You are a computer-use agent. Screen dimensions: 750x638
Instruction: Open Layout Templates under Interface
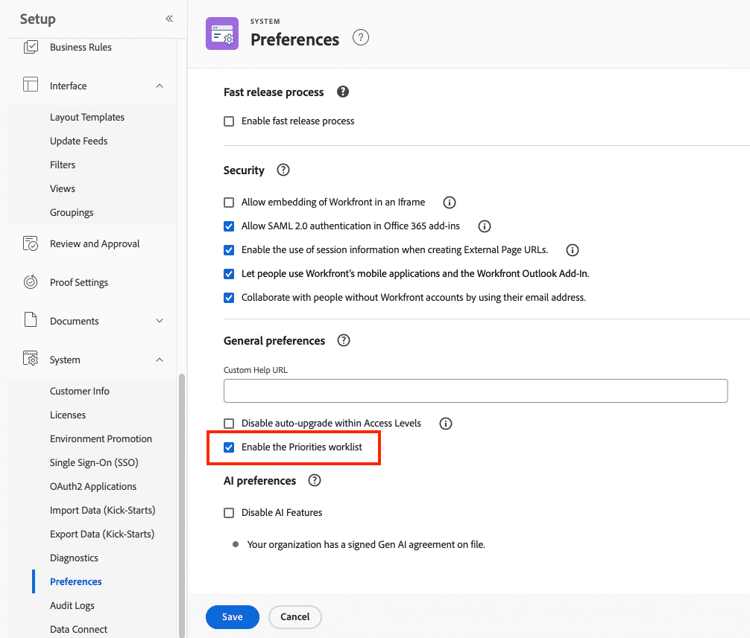click(87, 117)
